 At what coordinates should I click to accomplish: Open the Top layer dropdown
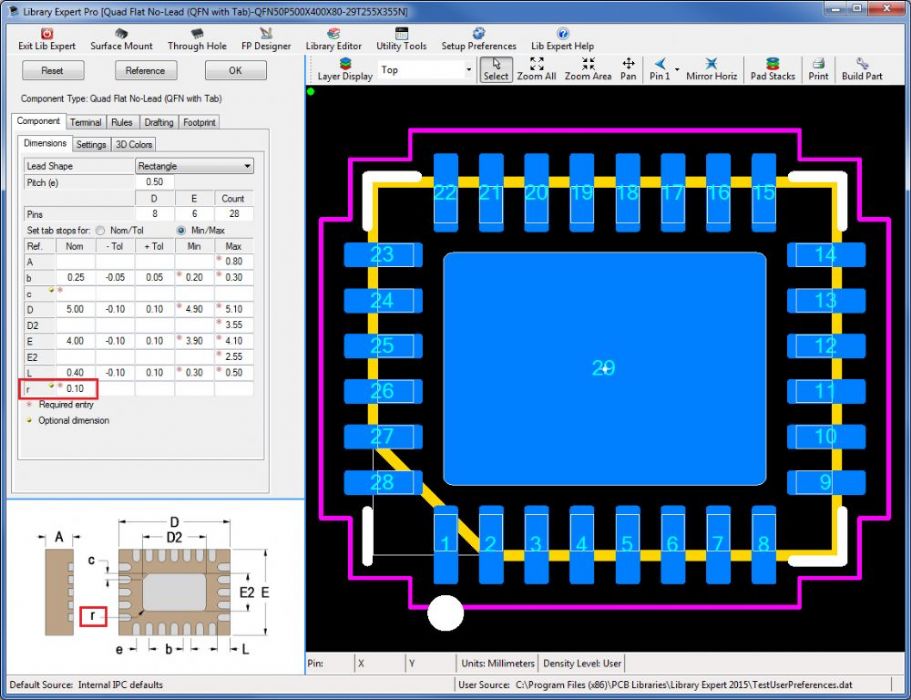click(468, 70)
